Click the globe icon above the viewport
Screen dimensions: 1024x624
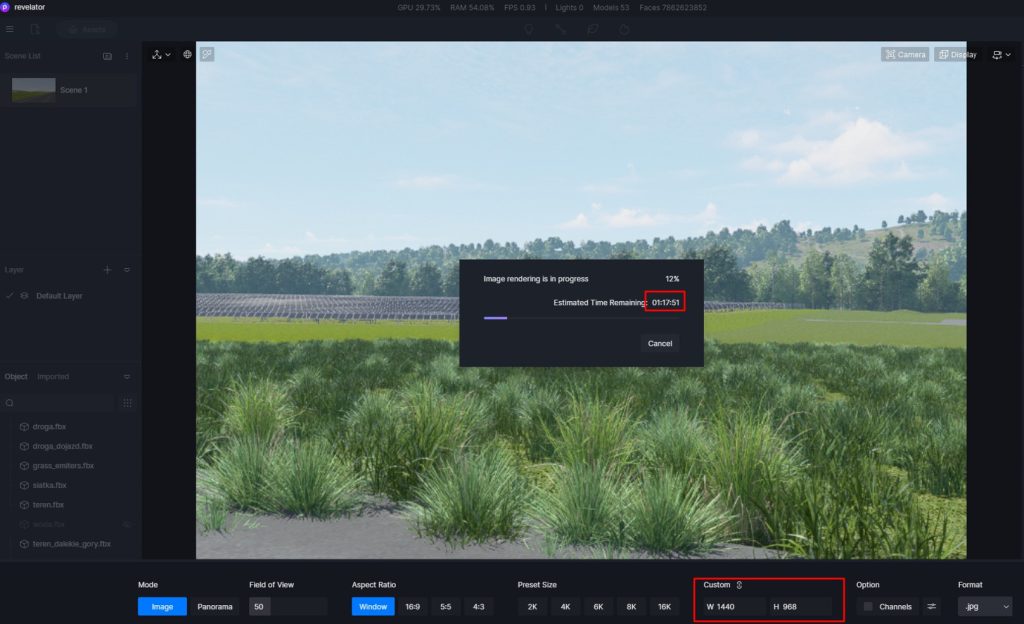[187, 54]
